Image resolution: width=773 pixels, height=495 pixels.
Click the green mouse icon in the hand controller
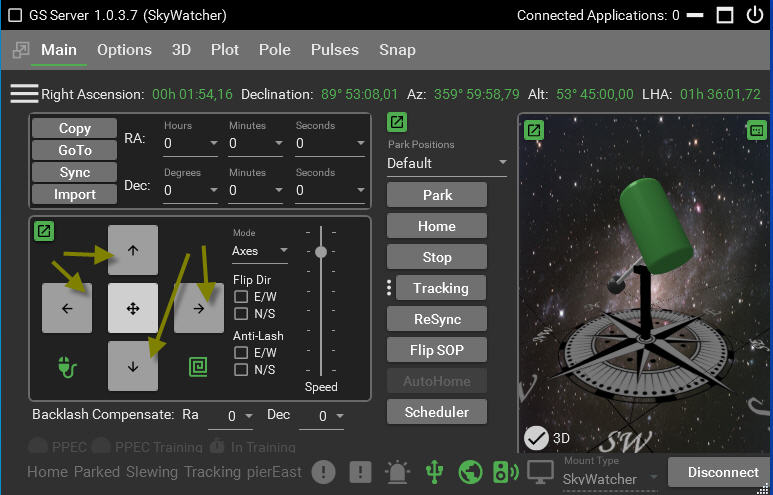tap(67, 367)
